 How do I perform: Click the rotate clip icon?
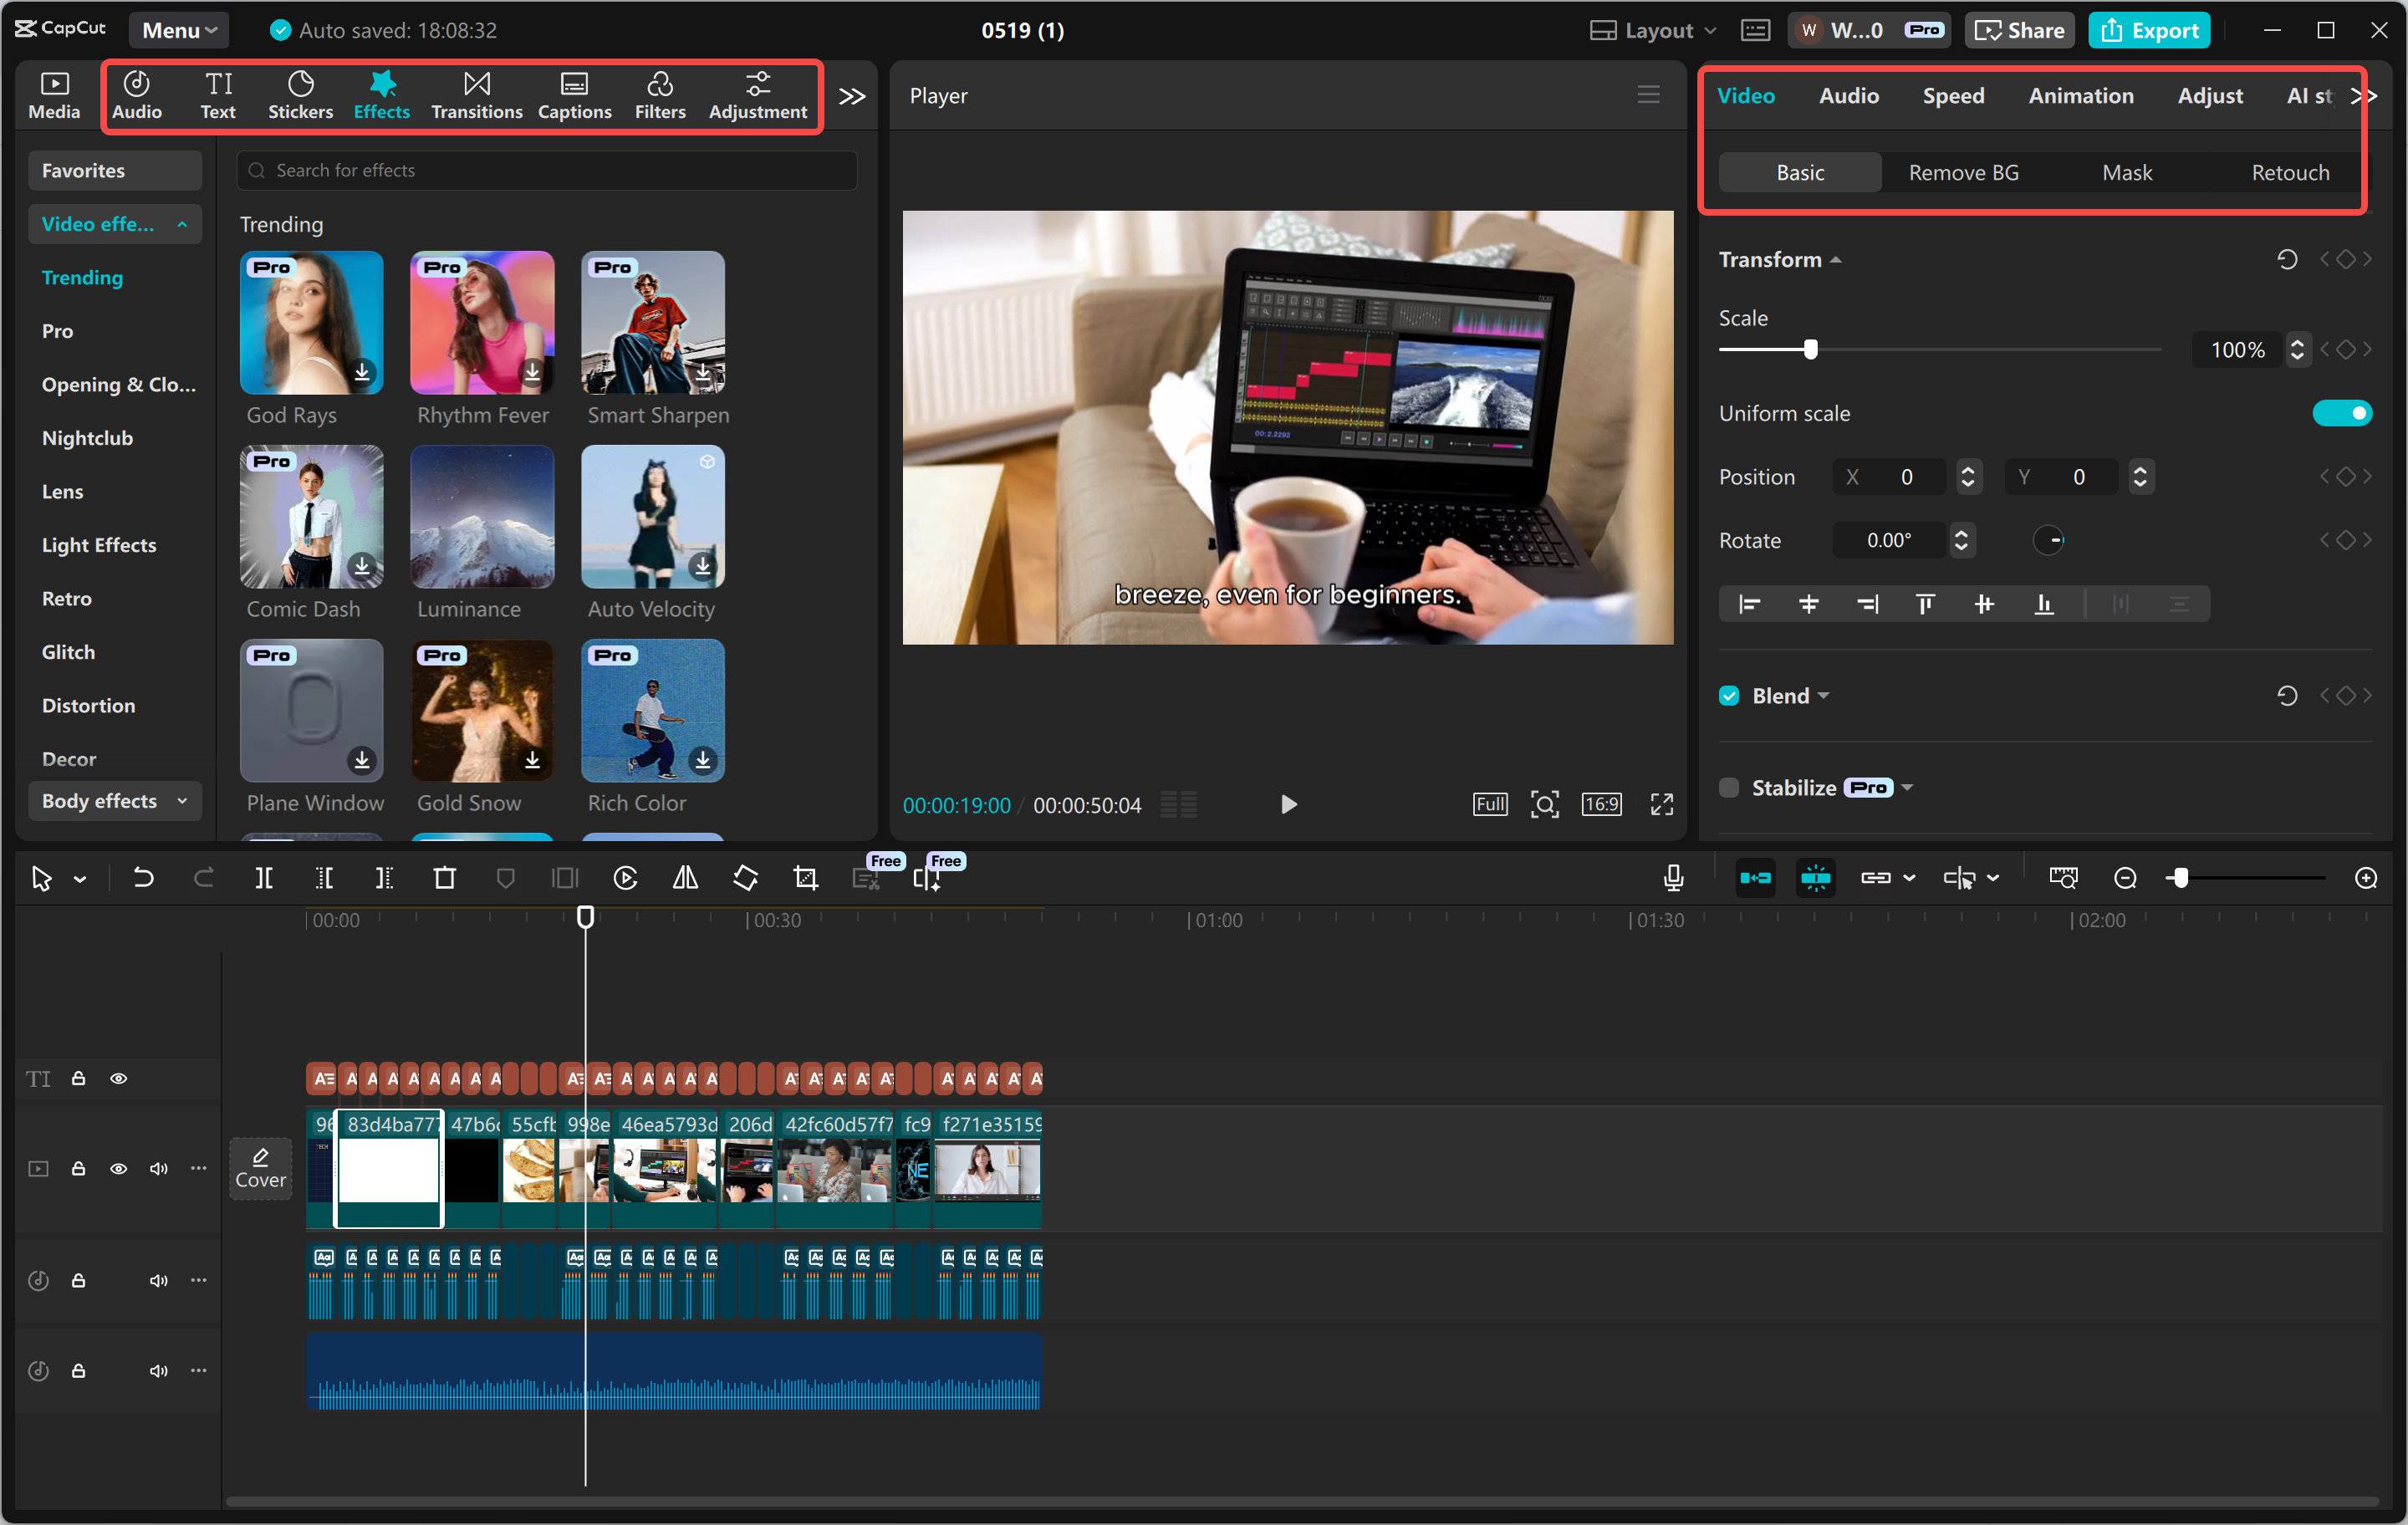(745, 878)
